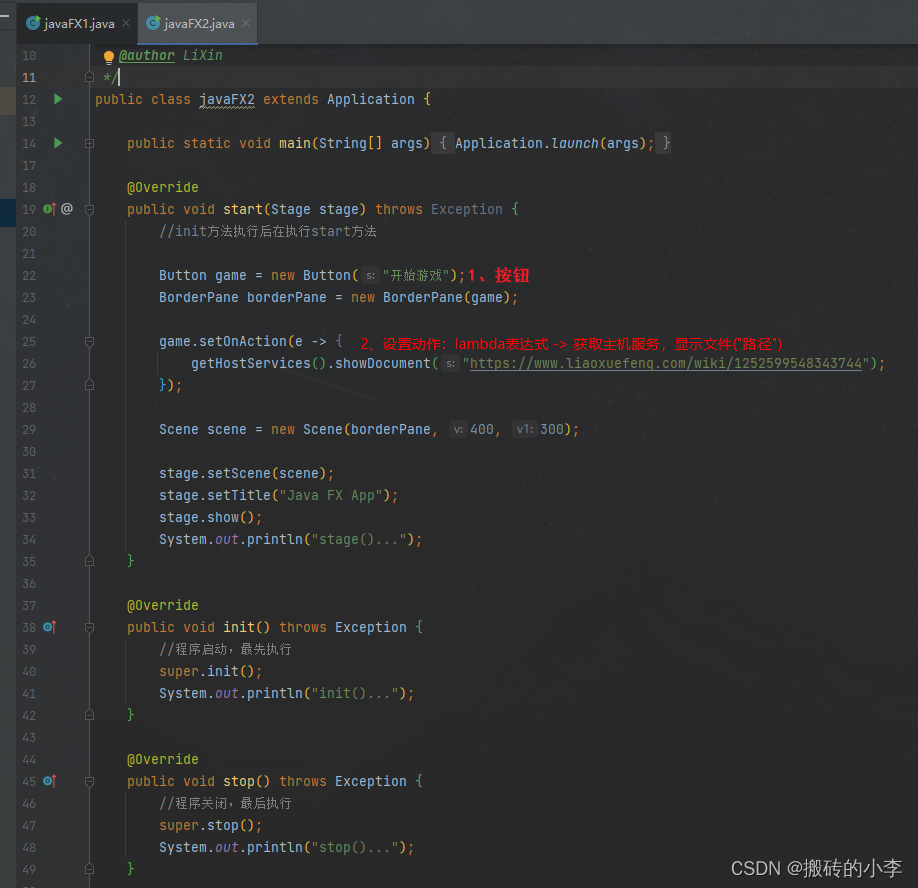
Task: Click the stop method fold end marker on line 49
Action: 90,869
